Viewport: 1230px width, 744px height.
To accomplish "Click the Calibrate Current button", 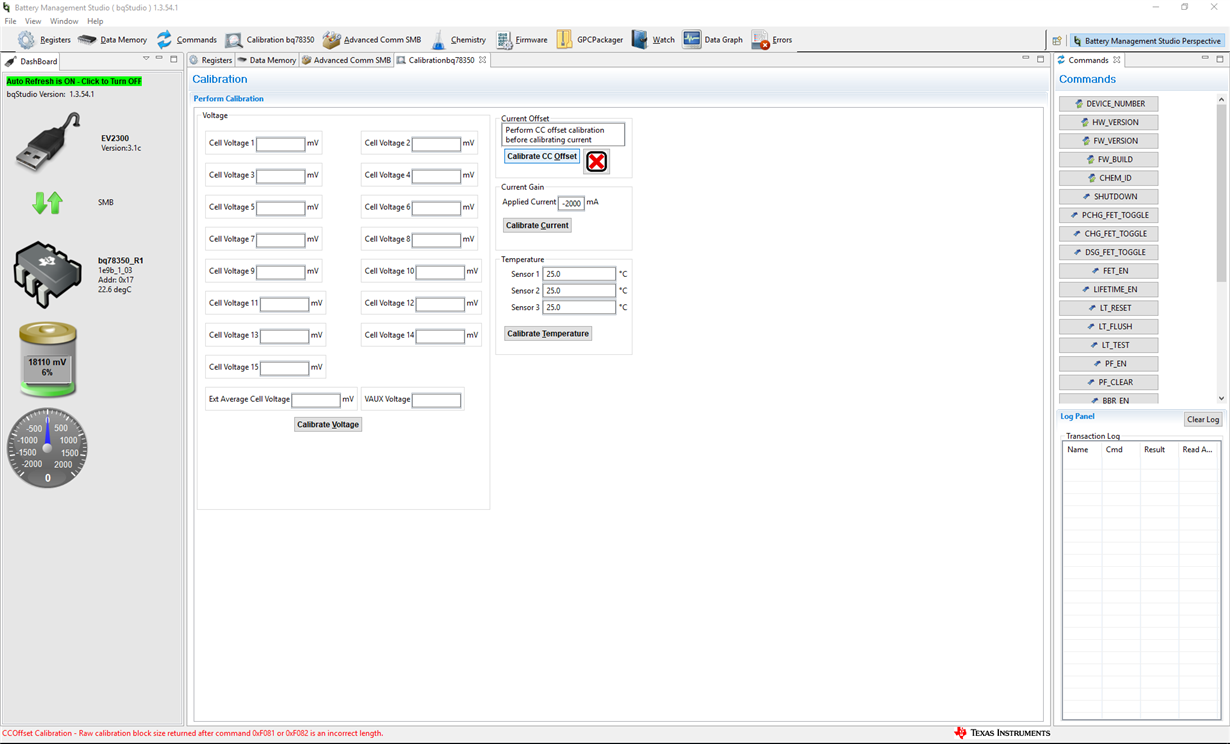I will pos(537,225).
